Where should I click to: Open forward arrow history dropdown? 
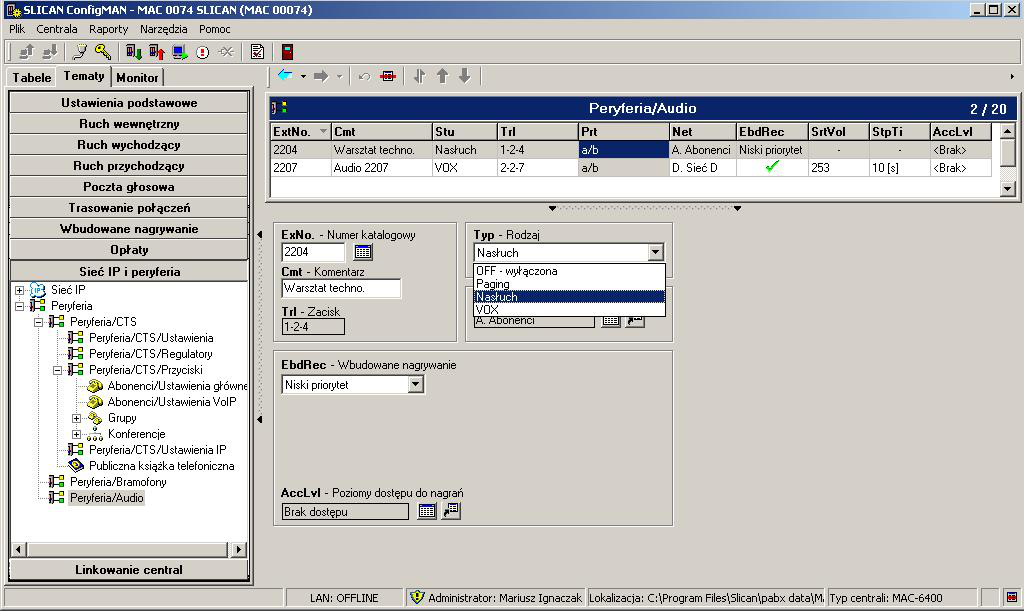pos(339,76)
